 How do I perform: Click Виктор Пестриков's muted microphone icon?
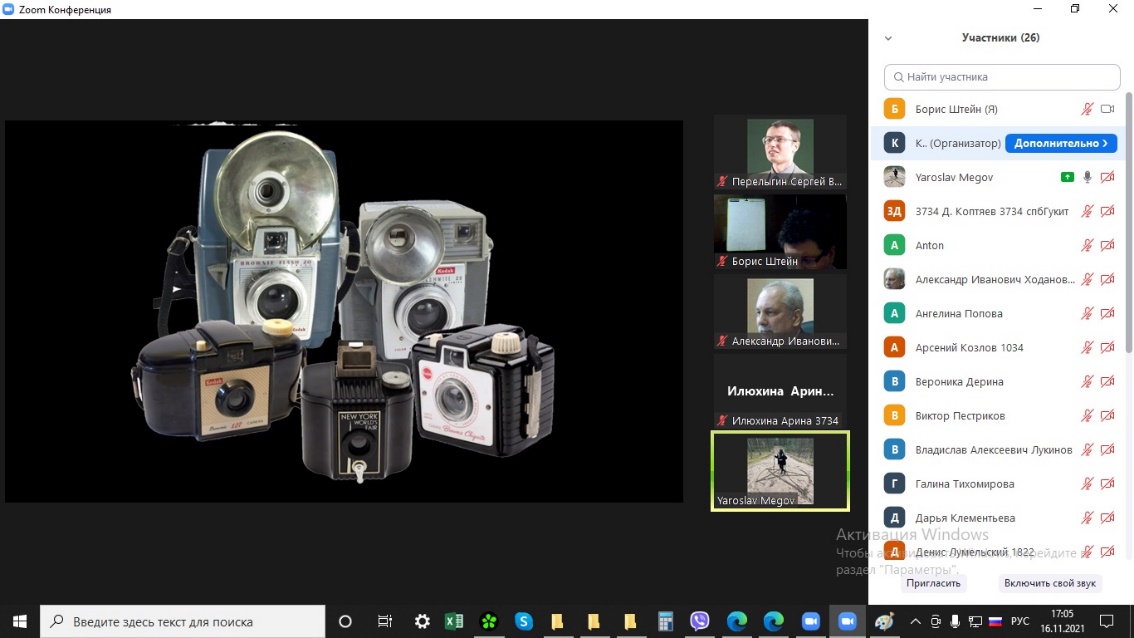pyautogui.click(x=1087, y=415)
